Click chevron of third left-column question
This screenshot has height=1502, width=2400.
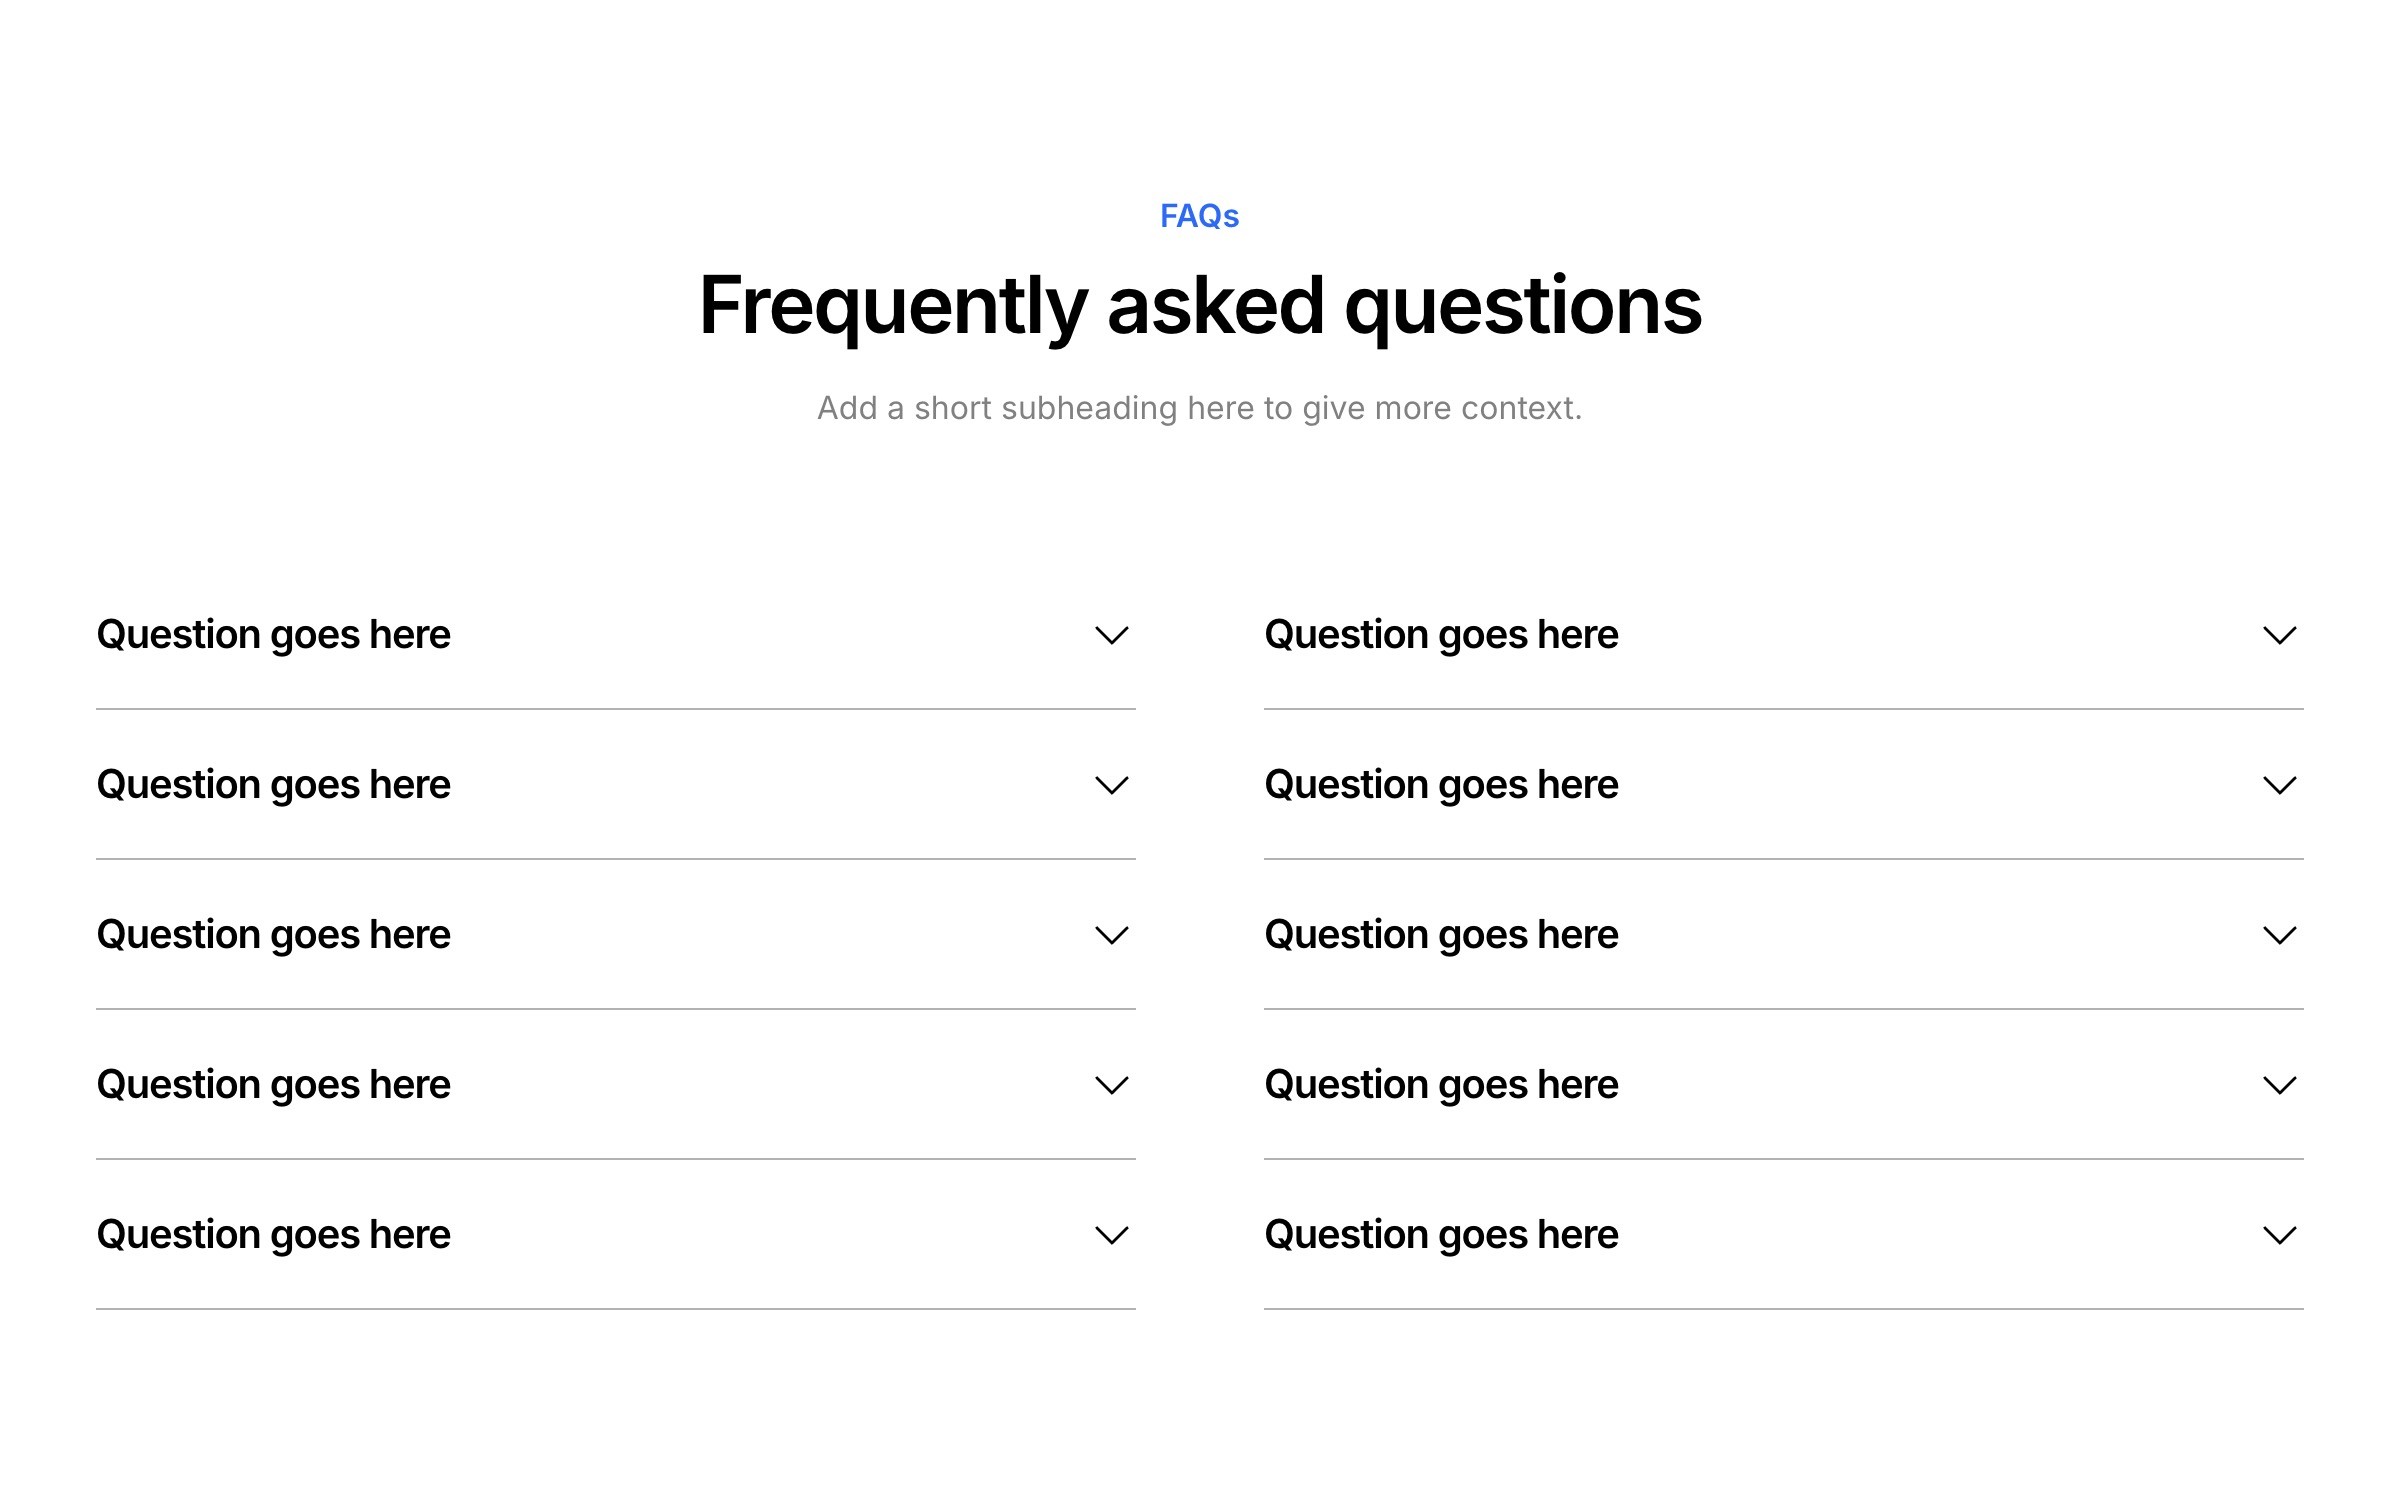(1111, 936)
